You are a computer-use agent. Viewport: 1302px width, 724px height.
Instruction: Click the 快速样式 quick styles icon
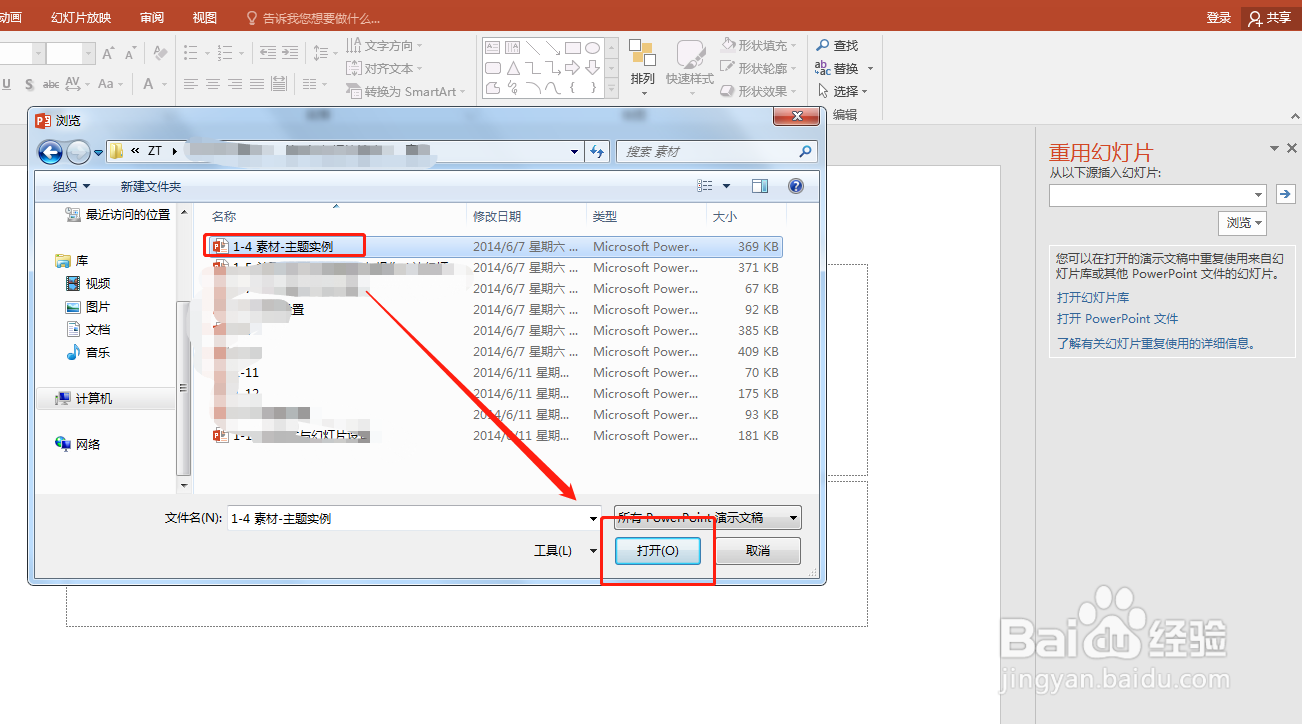pos(690,54)
